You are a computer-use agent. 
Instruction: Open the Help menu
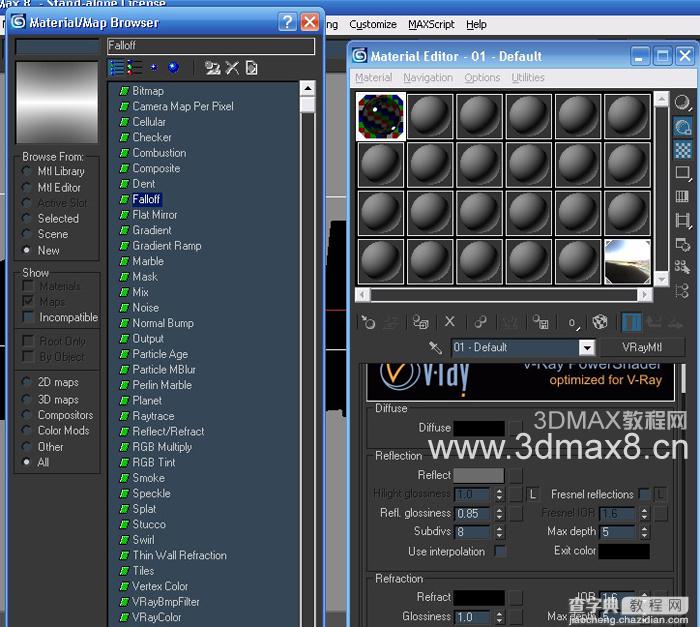[x=476, y=24]
